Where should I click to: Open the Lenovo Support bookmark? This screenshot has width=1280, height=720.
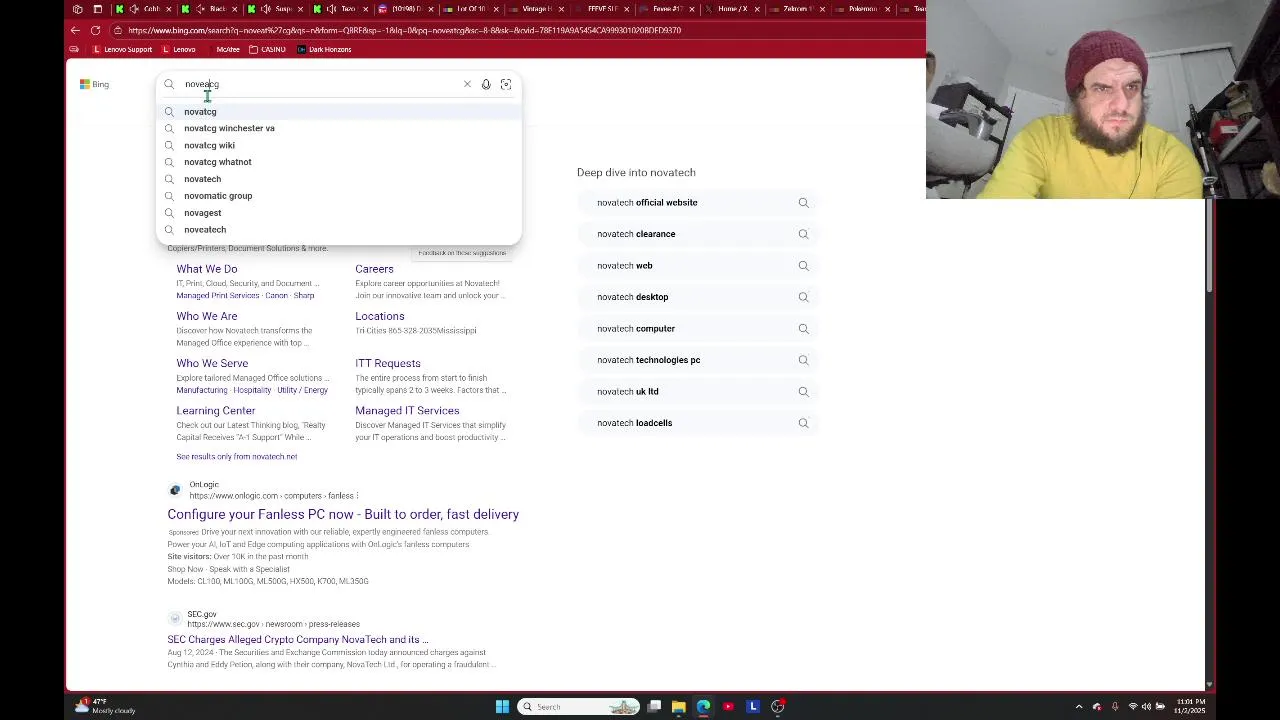pyautogui.click(x=122, y=49)
